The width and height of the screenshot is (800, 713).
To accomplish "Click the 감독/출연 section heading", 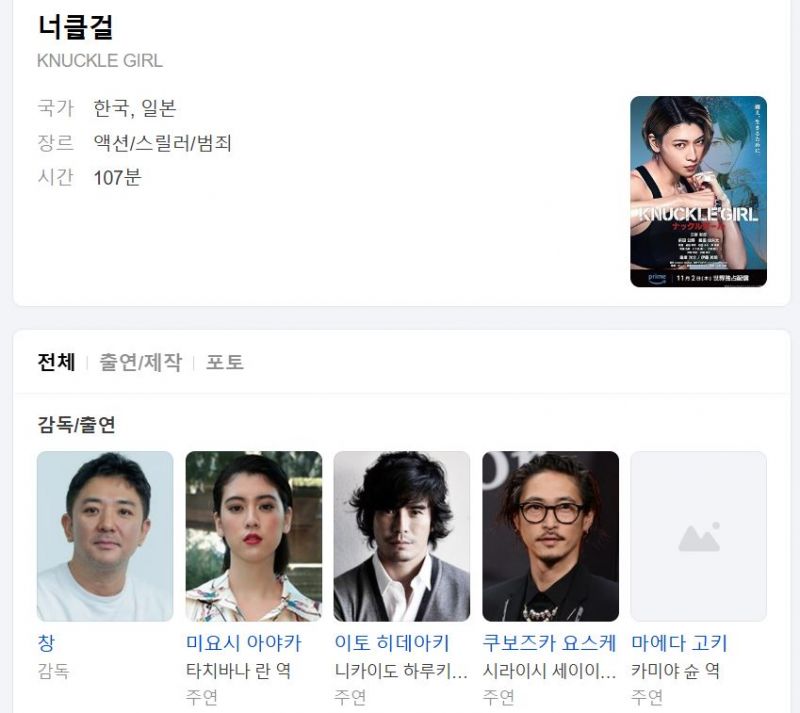I will click(77, 425).
